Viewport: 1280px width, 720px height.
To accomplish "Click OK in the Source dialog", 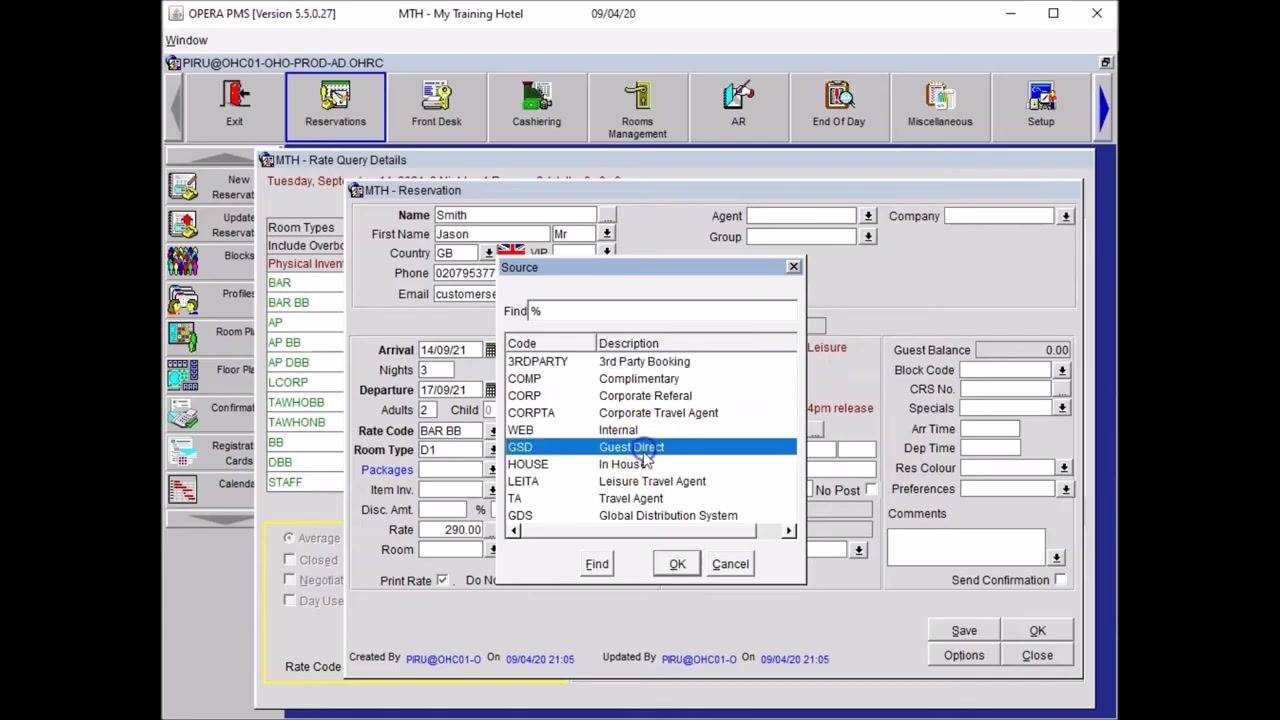I will (x=677, y=564).
